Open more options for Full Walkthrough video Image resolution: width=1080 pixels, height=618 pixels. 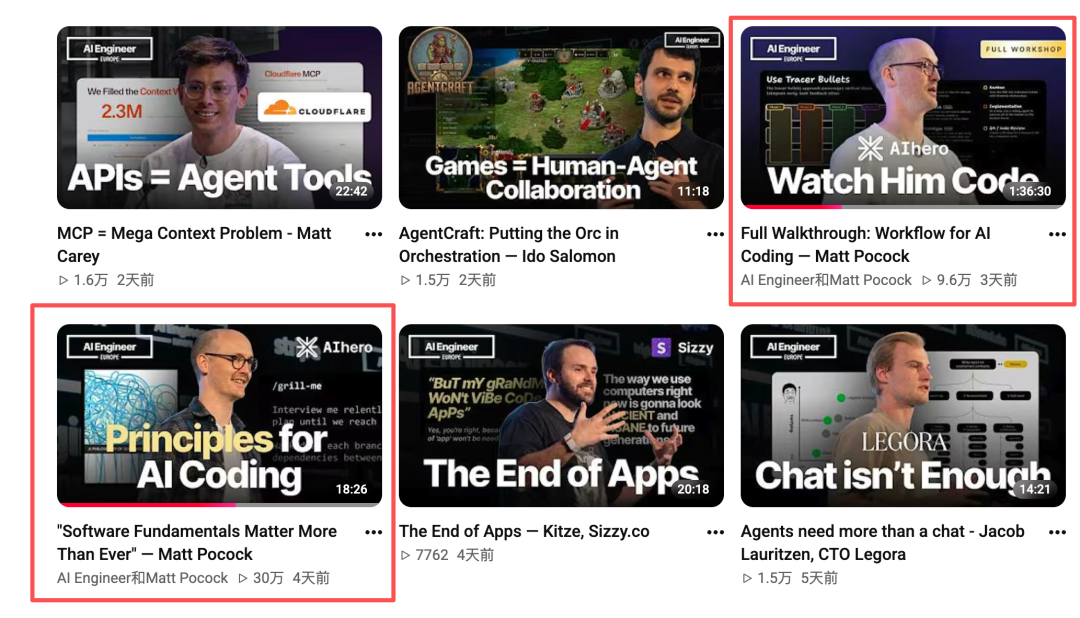1057,234
